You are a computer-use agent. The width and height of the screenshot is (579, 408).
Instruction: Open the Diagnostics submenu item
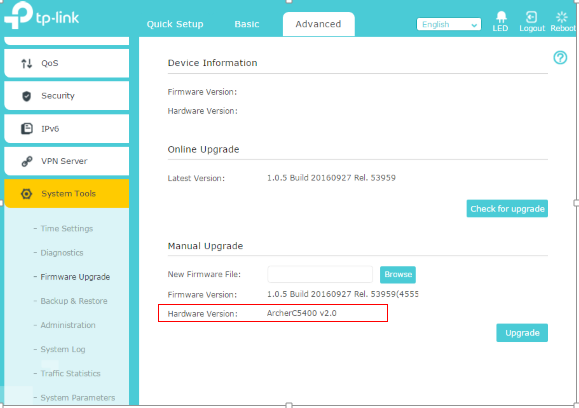62,253
